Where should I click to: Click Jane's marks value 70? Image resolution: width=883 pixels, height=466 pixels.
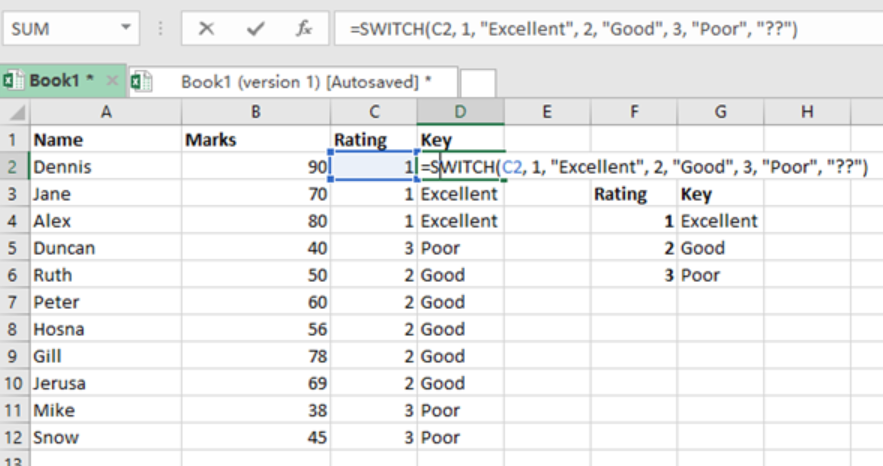point(256,194)
